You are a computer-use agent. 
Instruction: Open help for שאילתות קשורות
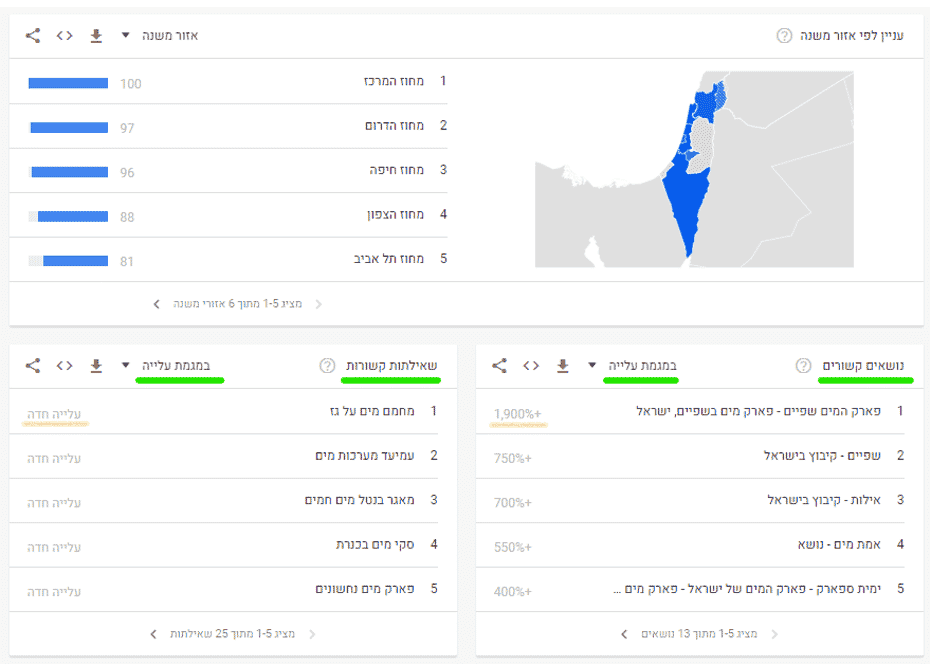[327, 366]
